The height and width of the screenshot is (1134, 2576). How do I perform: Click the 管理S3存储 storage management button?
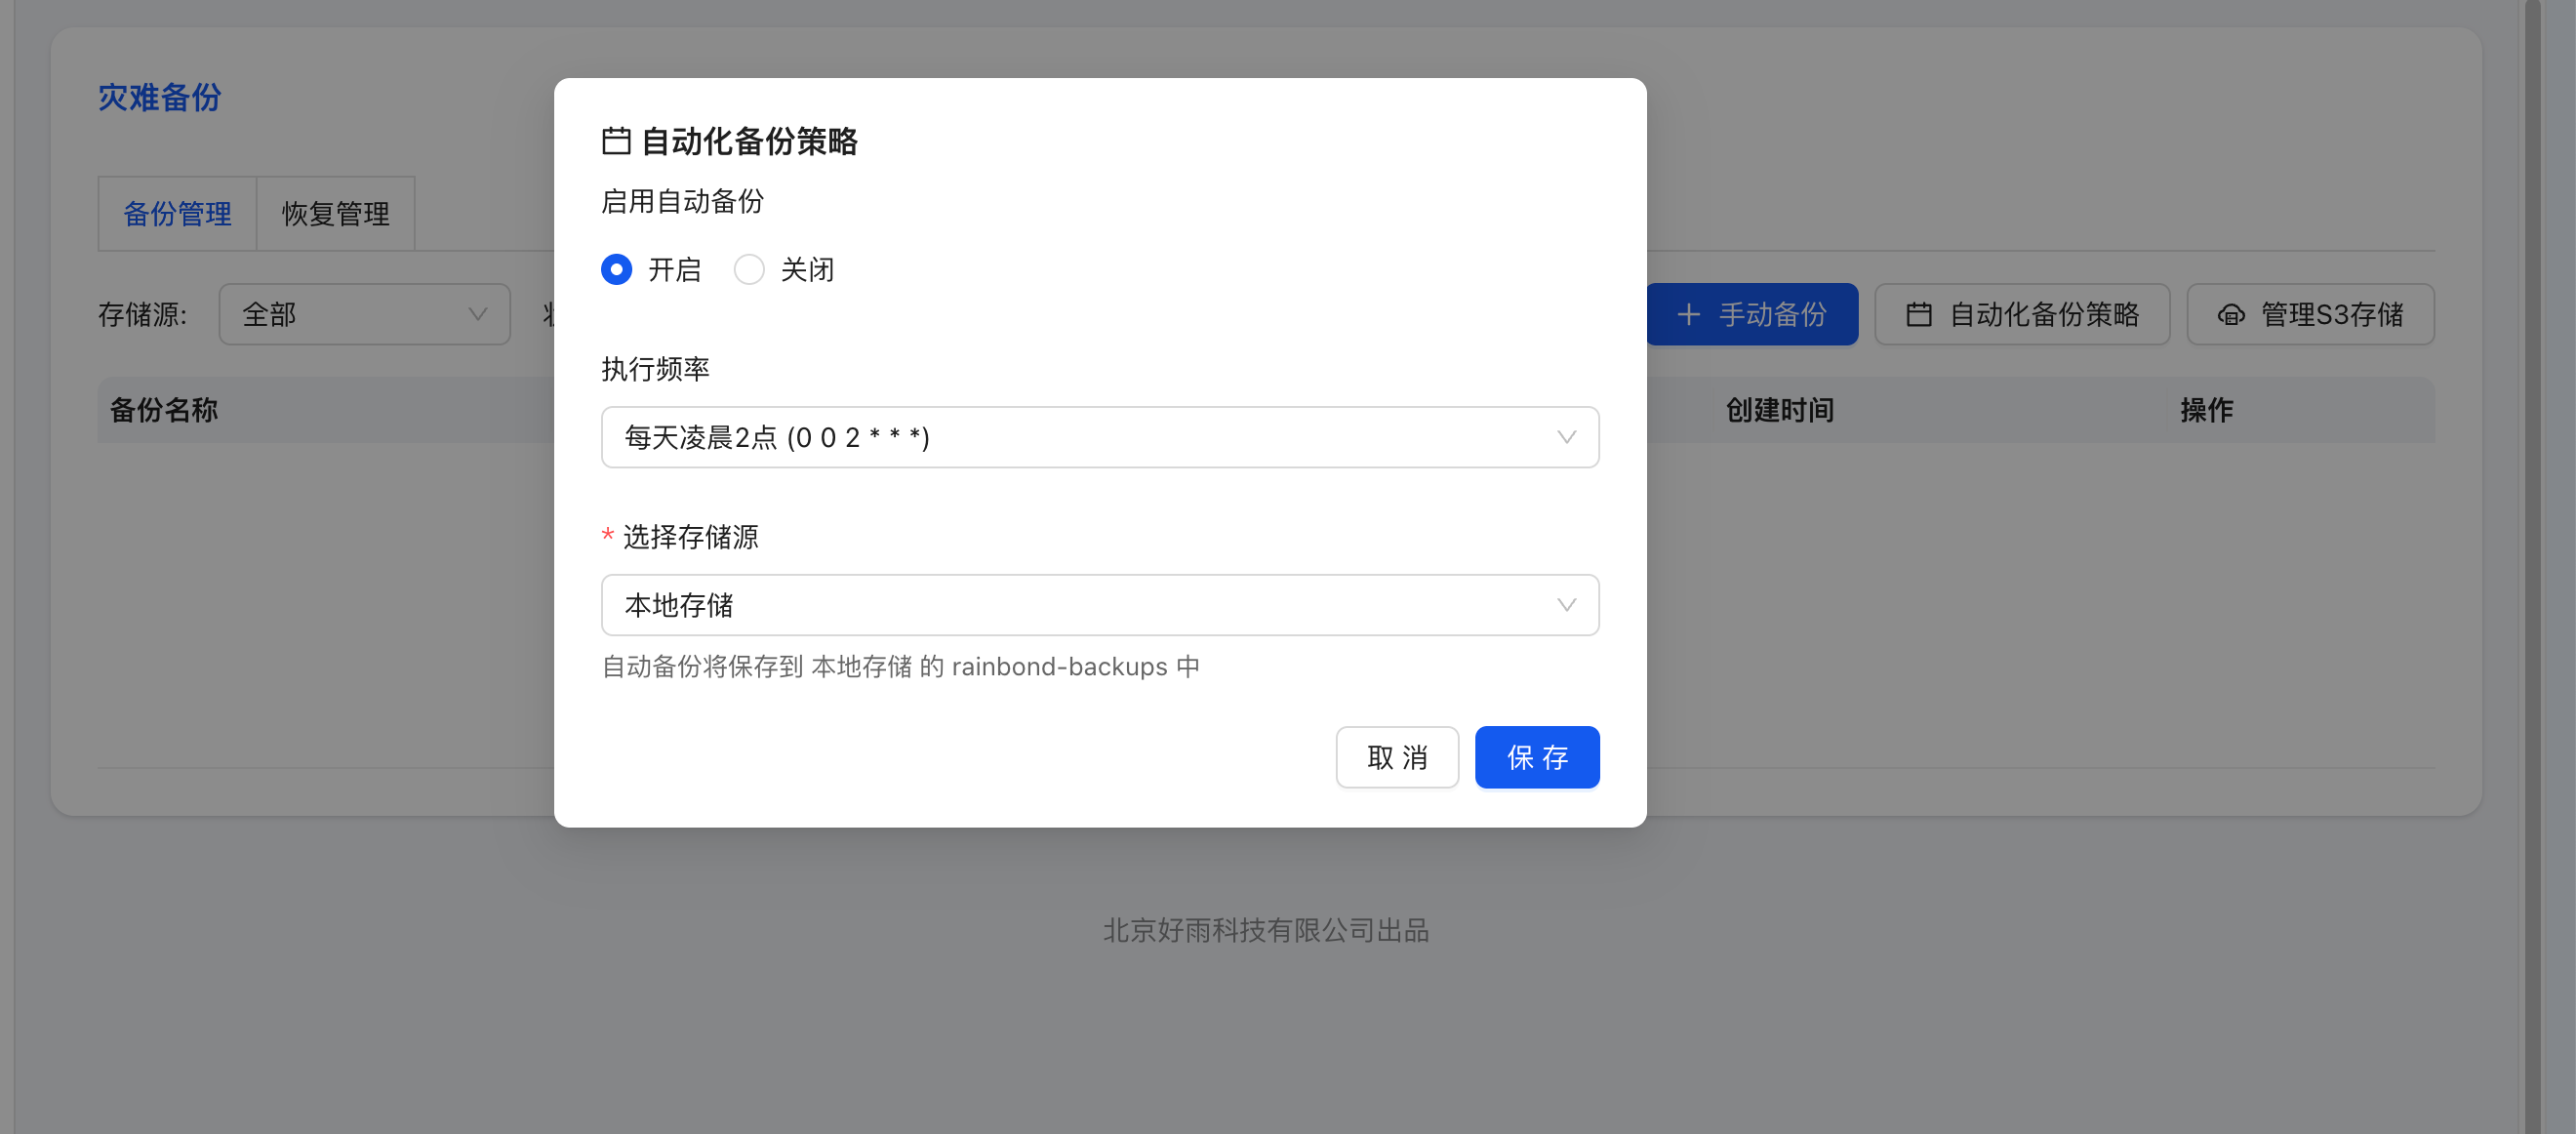(2310, 314)
